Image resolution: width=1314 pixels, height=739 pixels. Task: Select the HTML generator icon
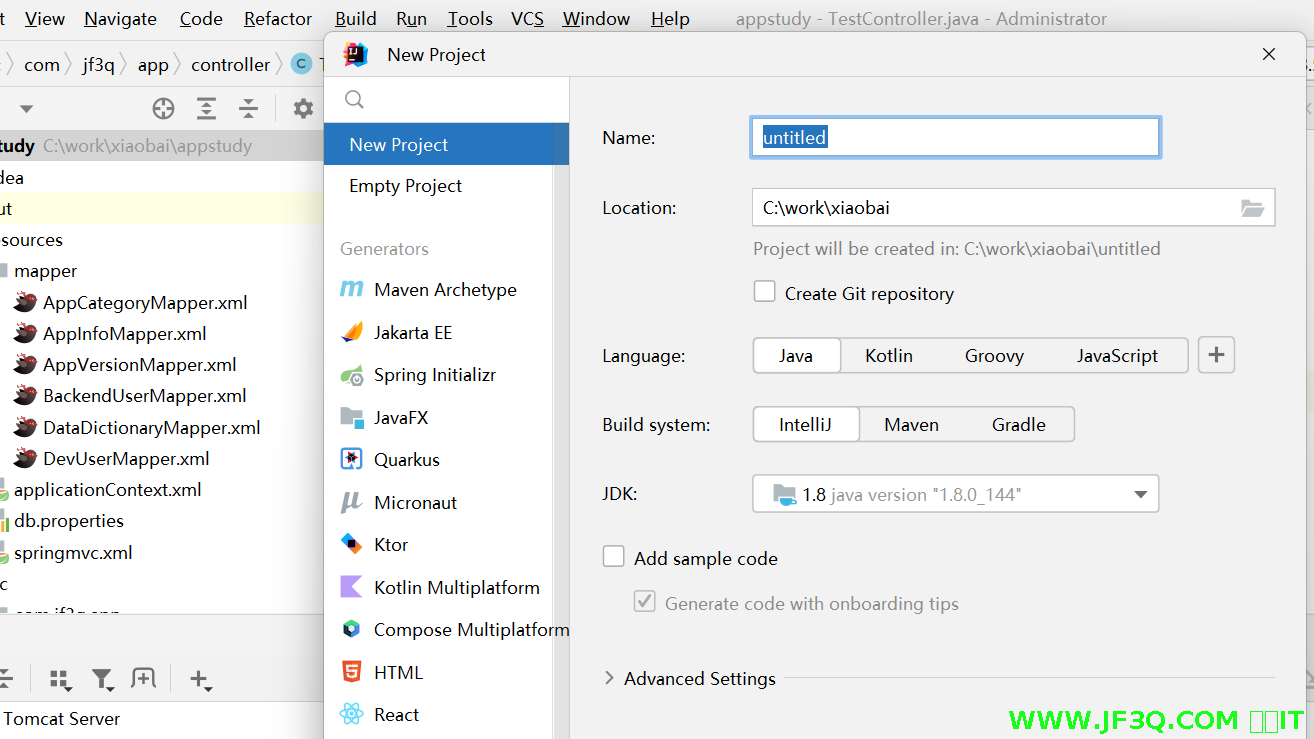[351, 673]
